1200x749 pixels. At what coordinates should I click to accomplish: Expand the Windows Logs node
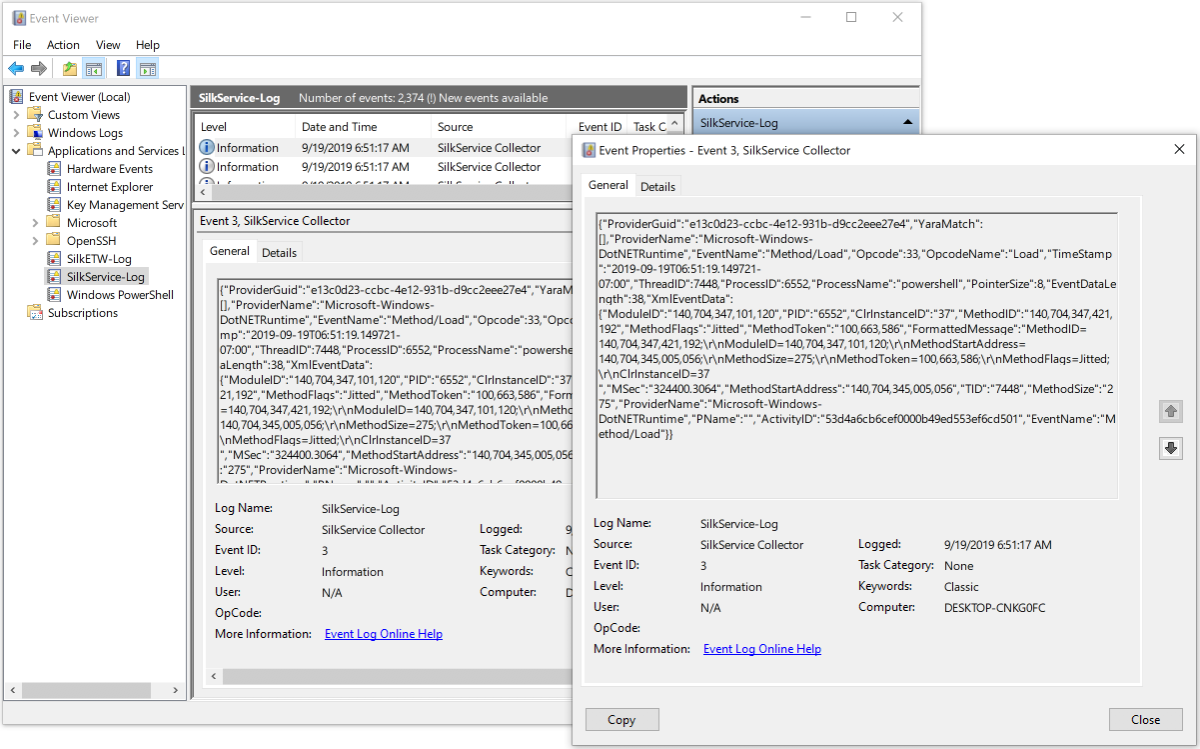point(17,133)
